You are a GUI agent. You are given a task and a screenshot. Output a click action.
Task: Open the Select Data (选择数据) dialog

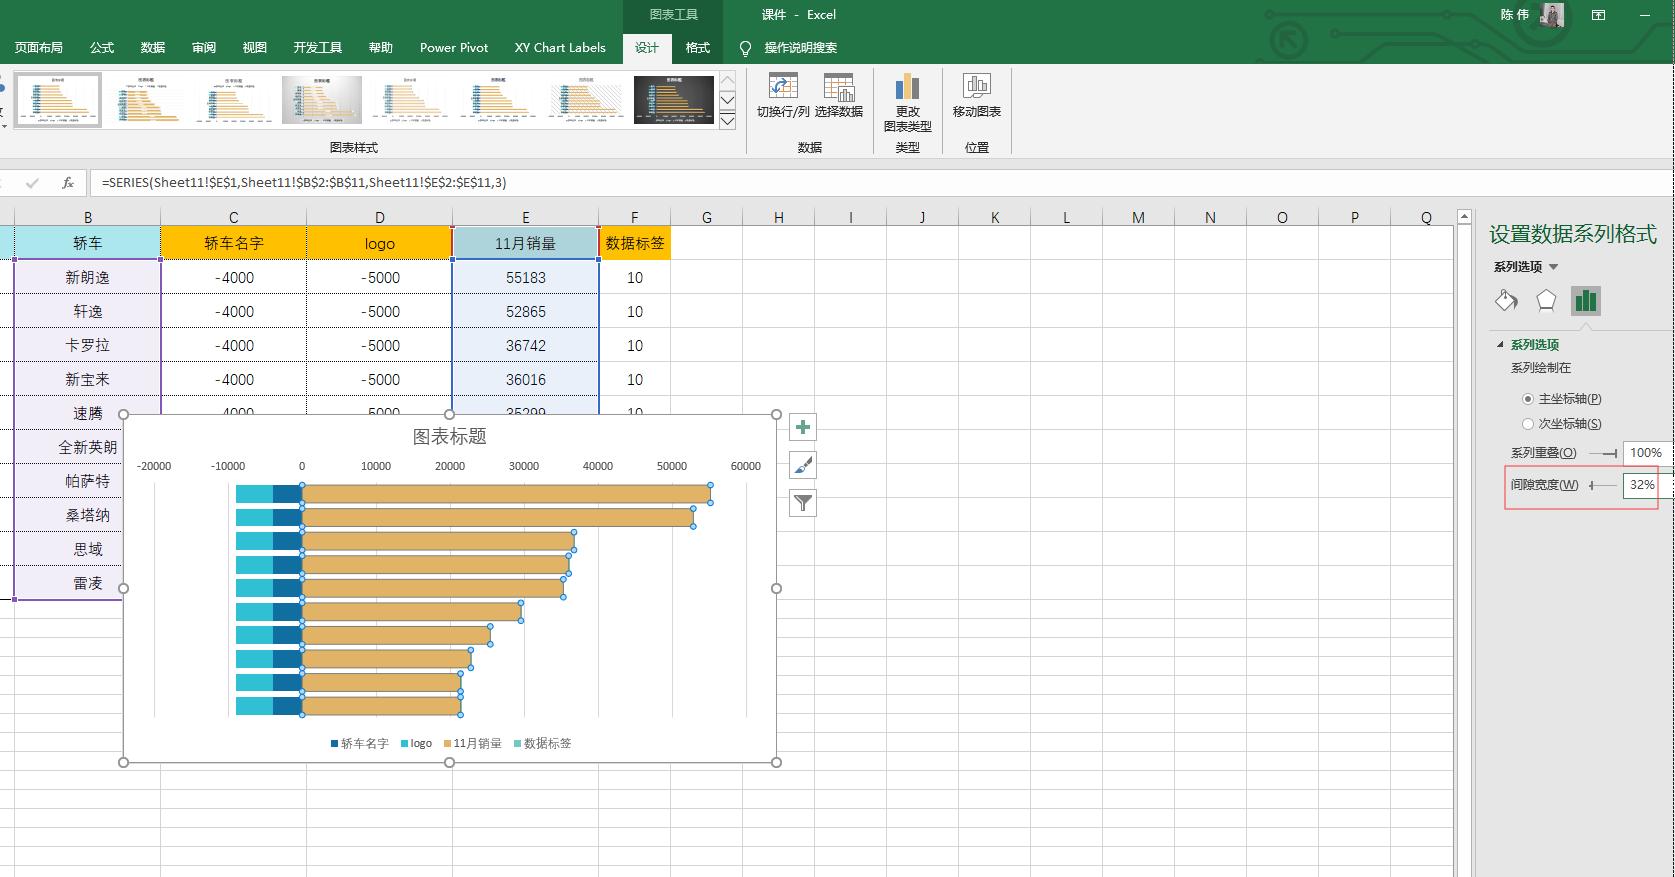tap(838, 88)
